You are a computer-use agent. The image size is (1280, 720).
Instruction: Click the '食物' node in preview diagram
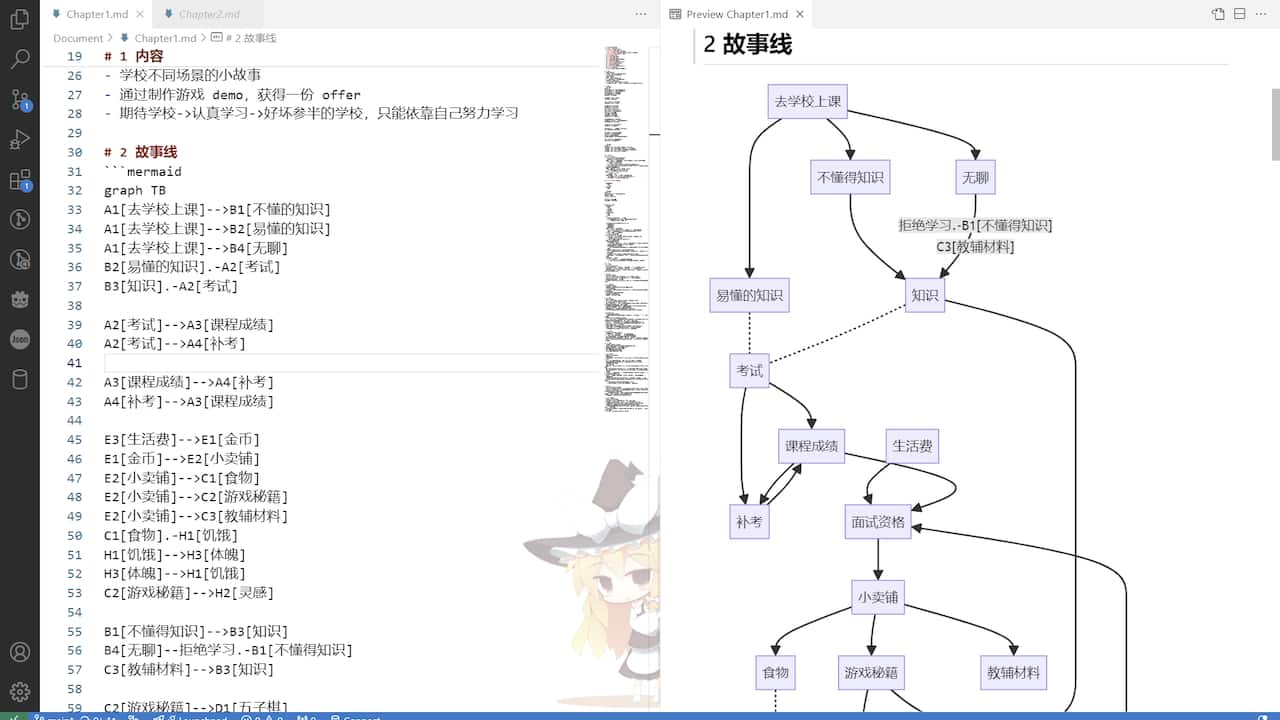coord(776,673)
